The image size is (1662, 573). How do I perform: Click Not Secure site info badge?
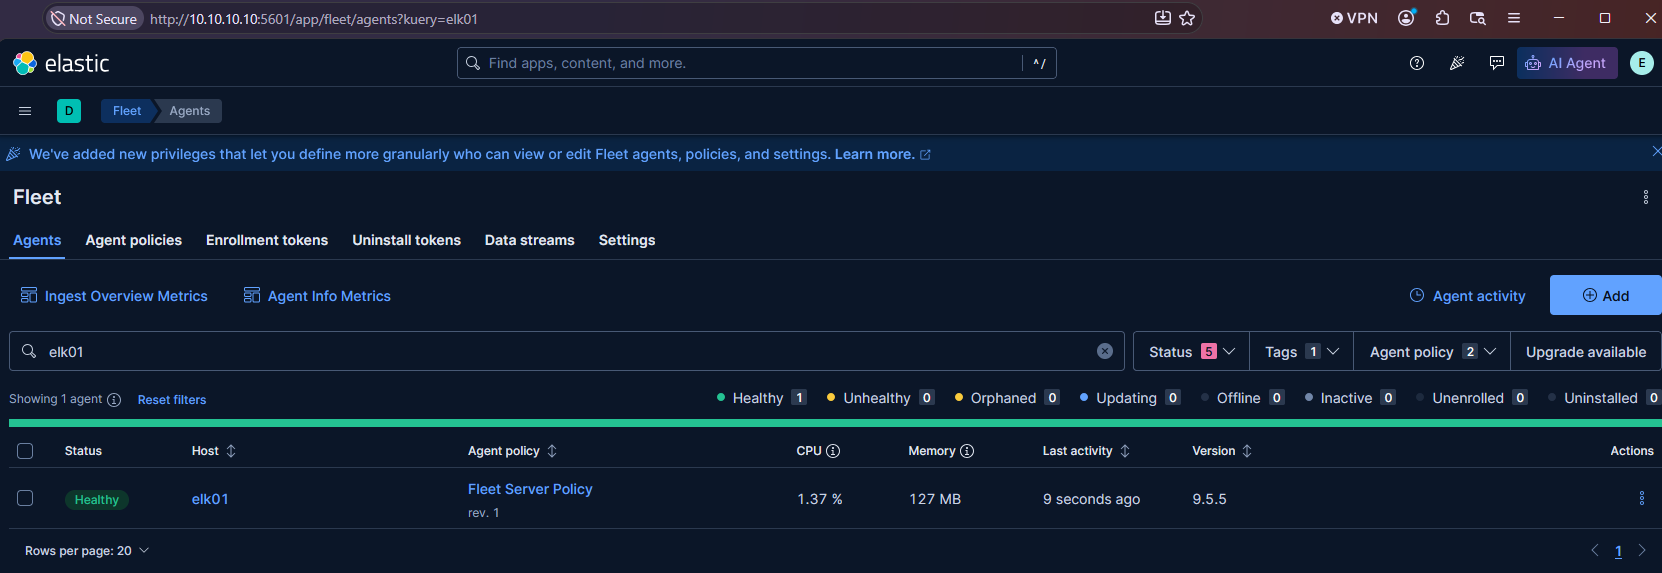click(x=94, y=19)
